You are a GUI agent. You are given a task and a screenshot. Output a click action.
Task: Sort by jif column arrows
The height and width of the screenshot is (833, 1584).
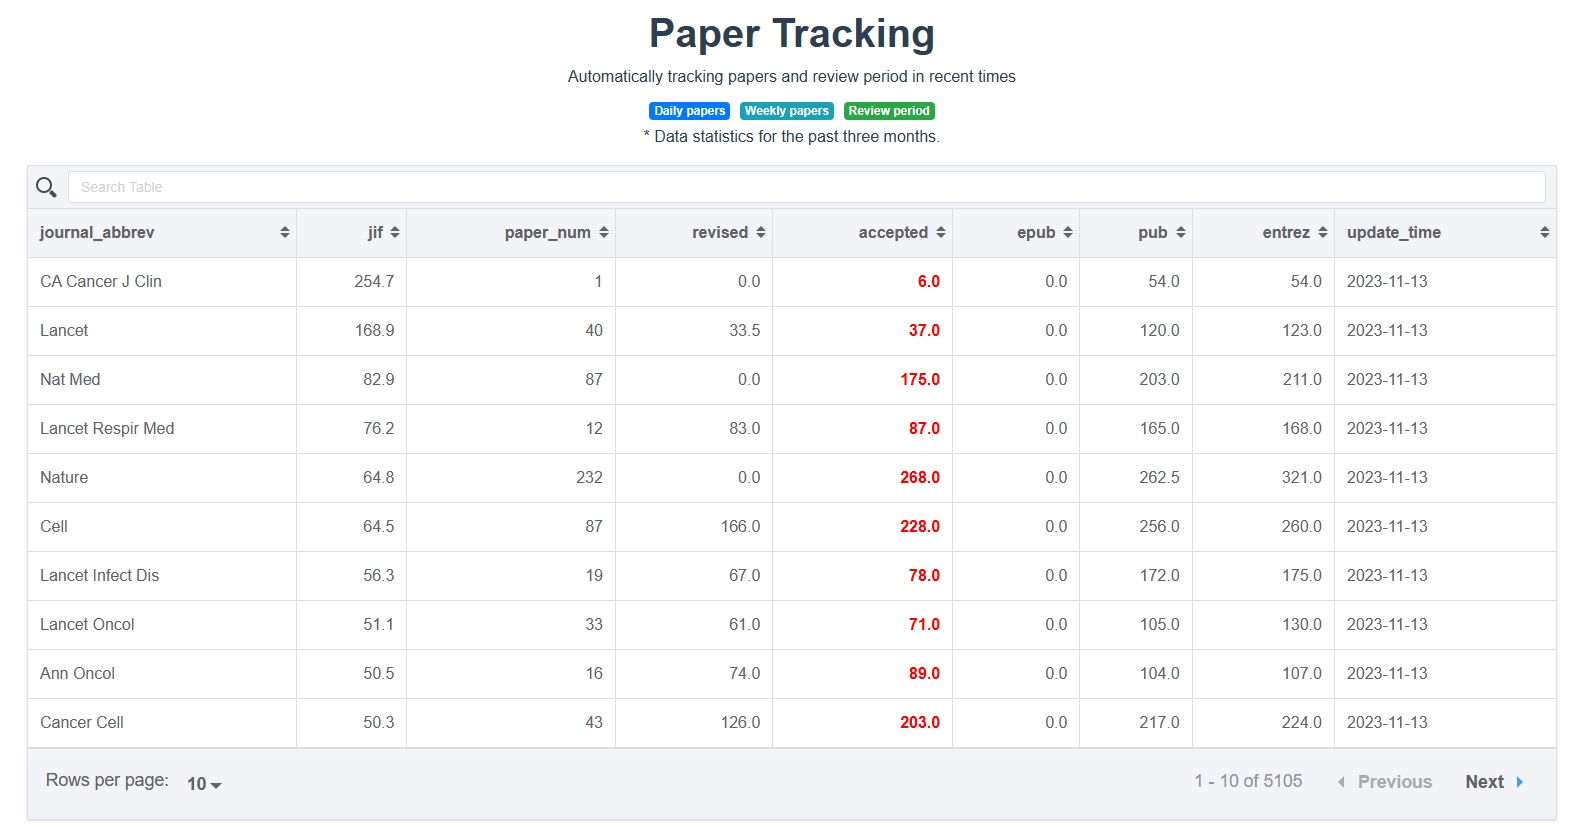(395, 232)
